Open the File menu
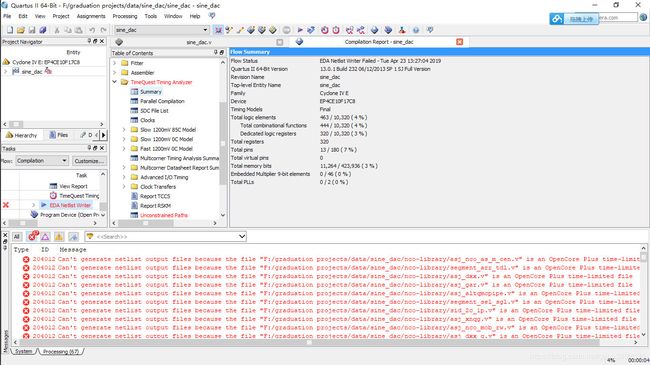Viewport: 650px width, 365px height. (7, 16)
